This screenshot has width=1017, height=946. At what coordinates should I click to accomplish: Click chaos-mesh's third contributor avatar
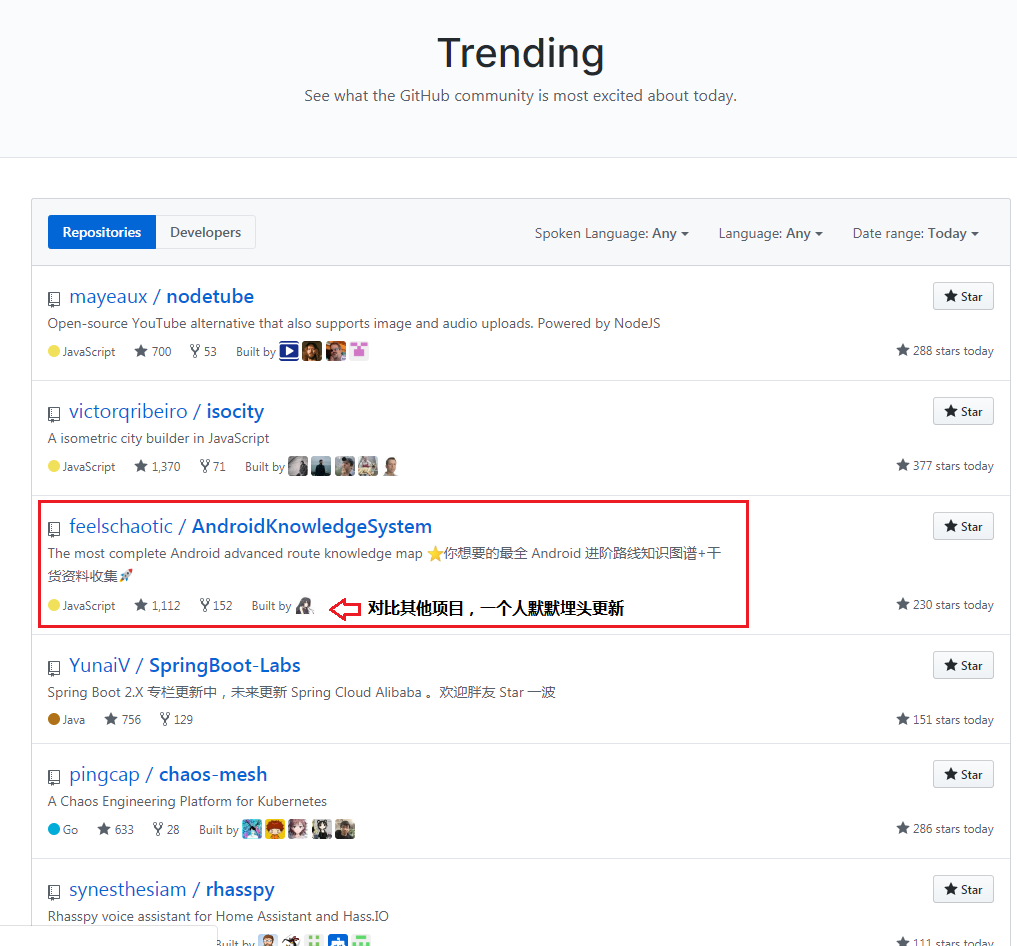coord(298,829)
